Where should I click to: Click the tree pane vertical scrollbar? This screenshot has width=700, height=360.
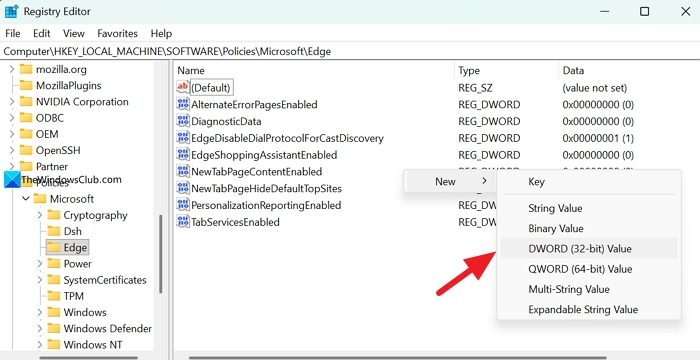(x=160, y=254)
